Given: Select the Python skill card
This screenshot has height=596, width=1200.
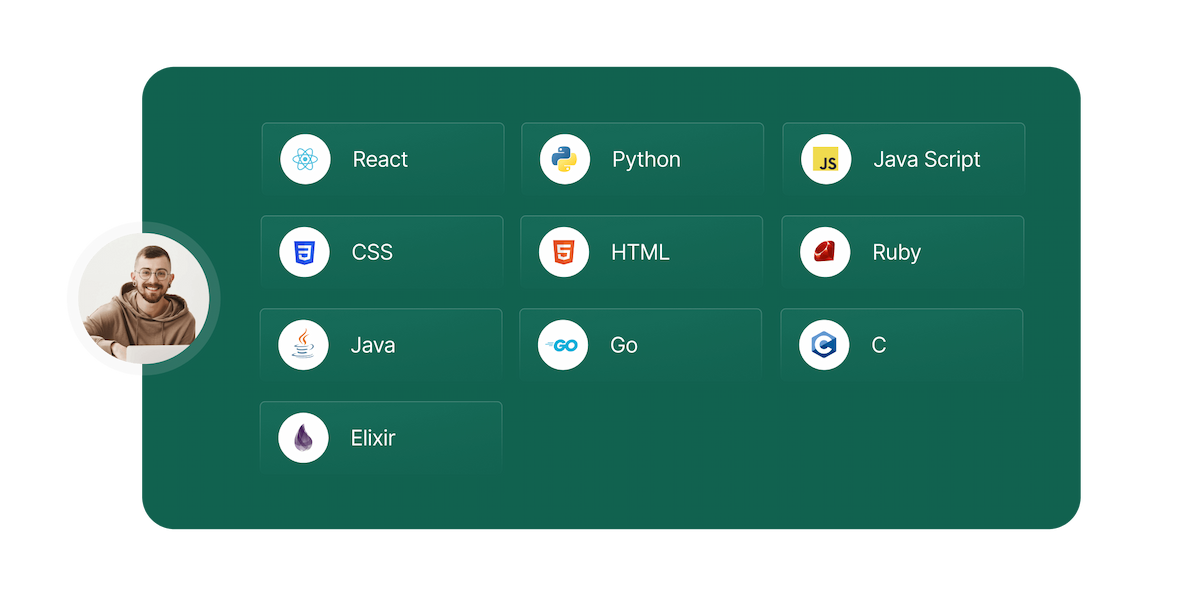Looking at the screenshot, I should [660, 158].
